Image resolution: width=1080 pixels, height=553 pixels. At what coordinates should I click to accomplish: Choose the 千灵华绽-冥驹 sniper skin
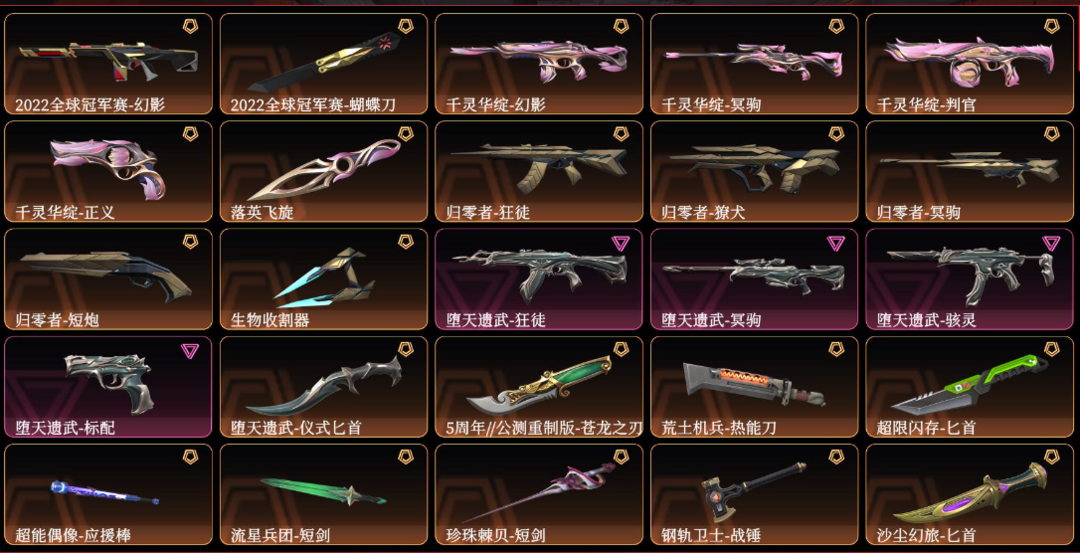tap(754, 64)
